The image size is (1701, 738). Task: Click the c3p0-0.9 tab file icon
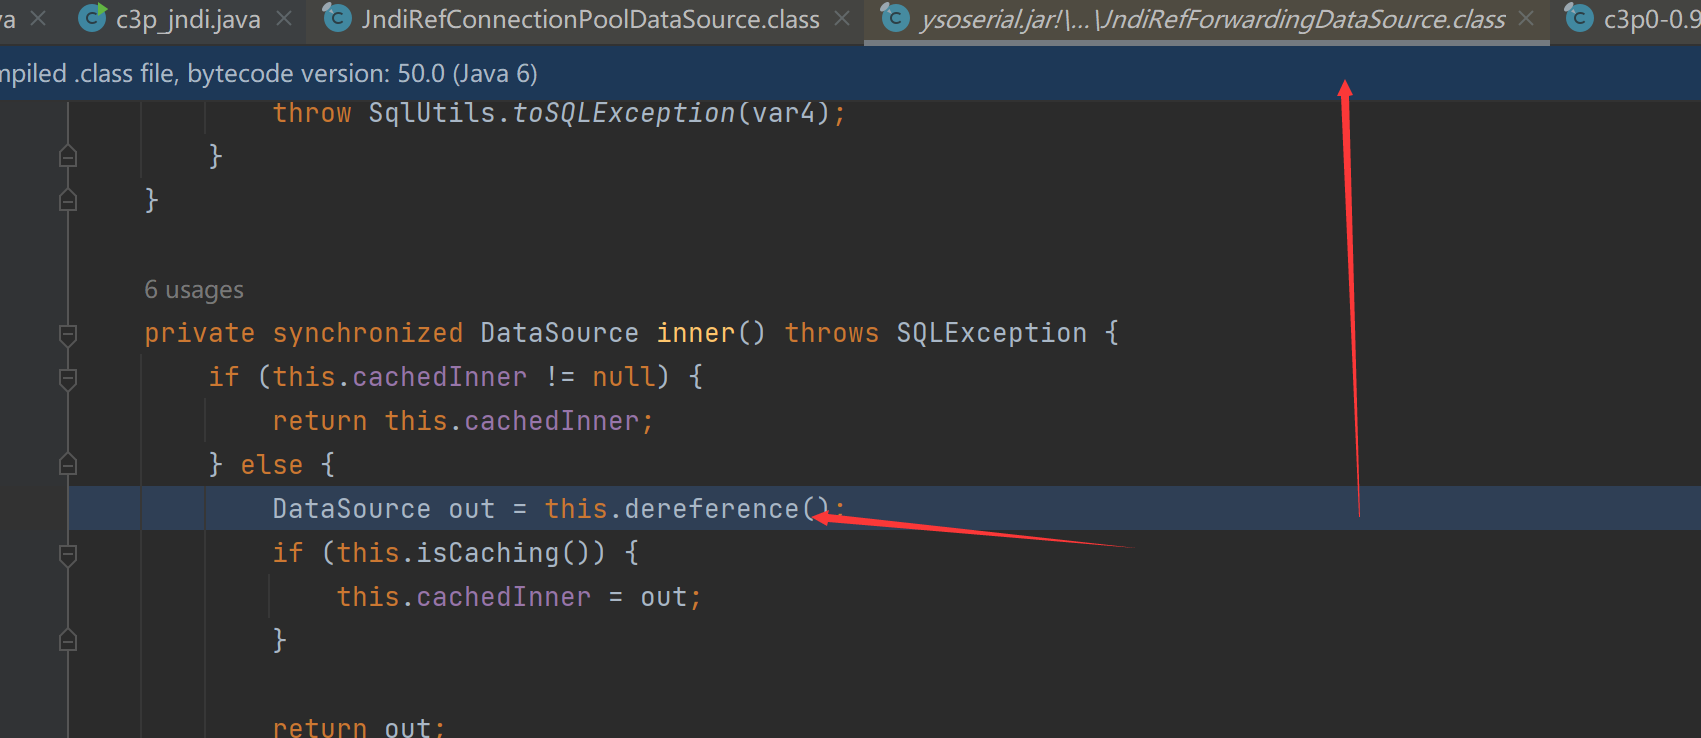(1579, 18)
